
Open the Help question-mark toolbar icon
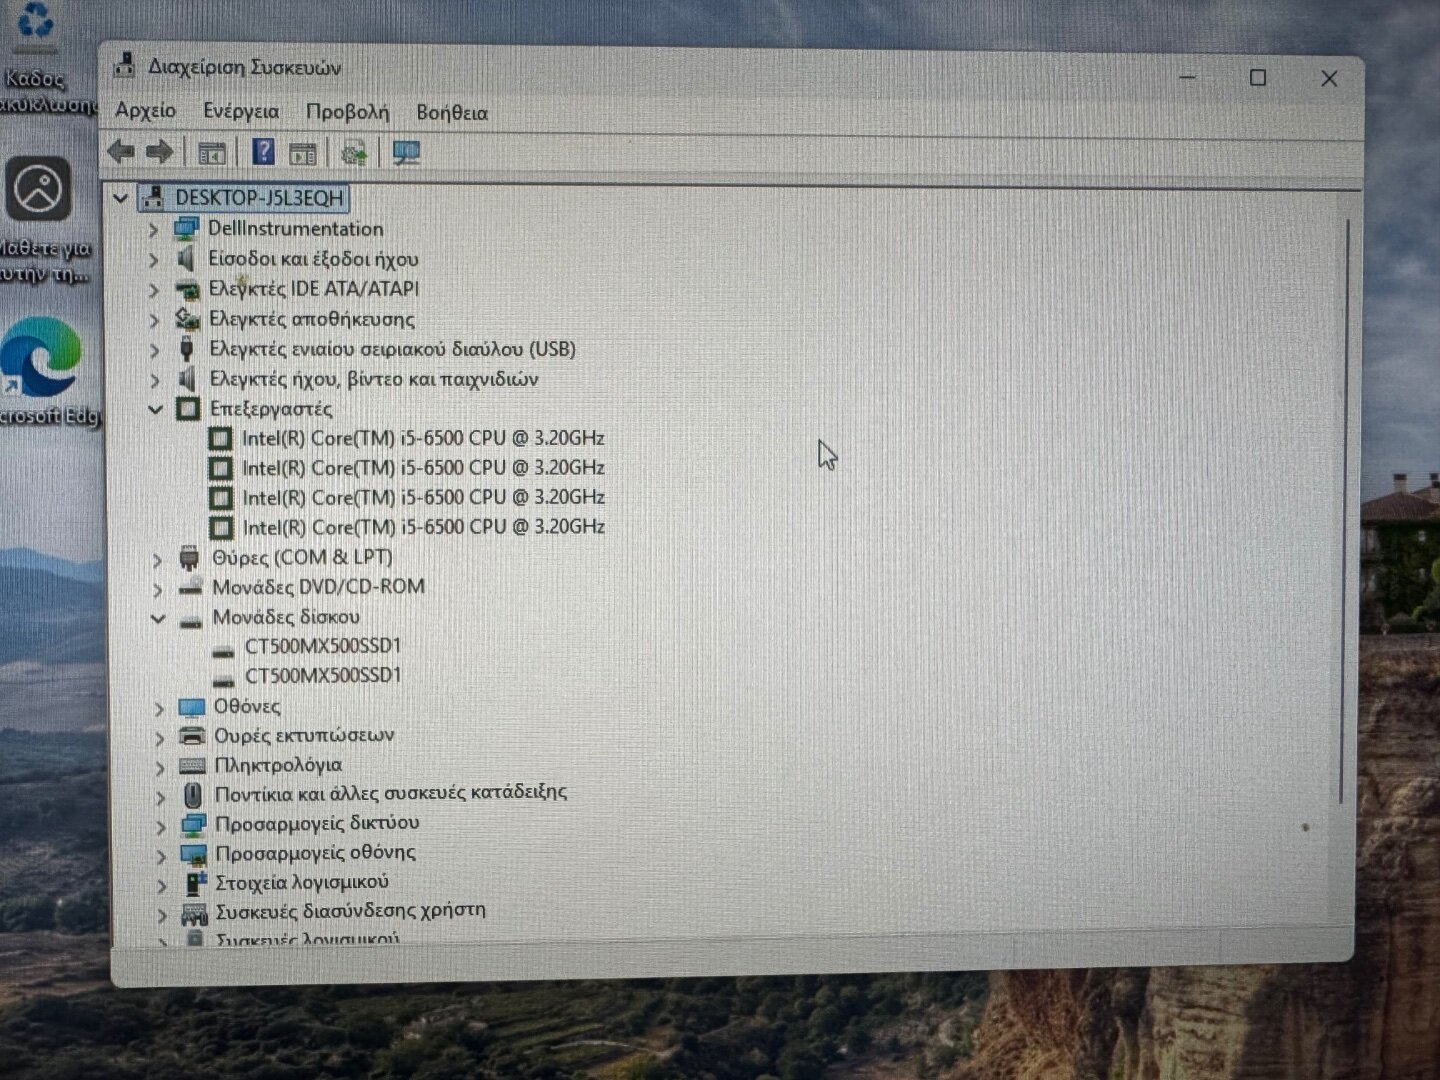click(x=263, y=152)
